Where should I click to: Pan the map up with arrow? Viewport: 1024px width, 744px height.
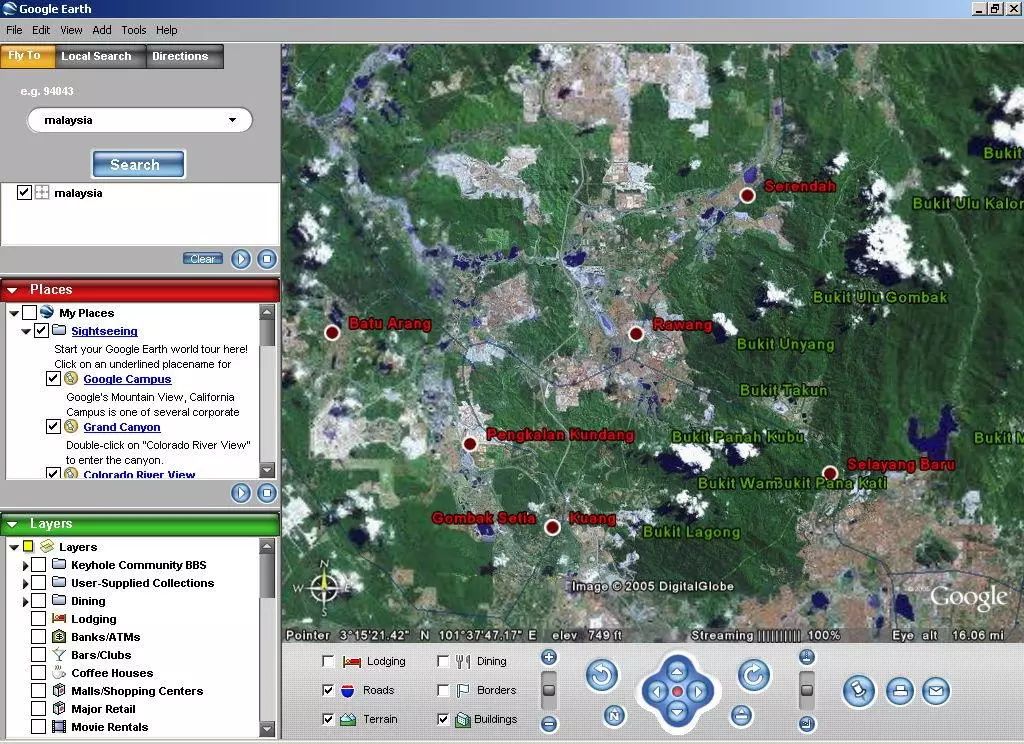pyautogui.click(x=677, y=670)
